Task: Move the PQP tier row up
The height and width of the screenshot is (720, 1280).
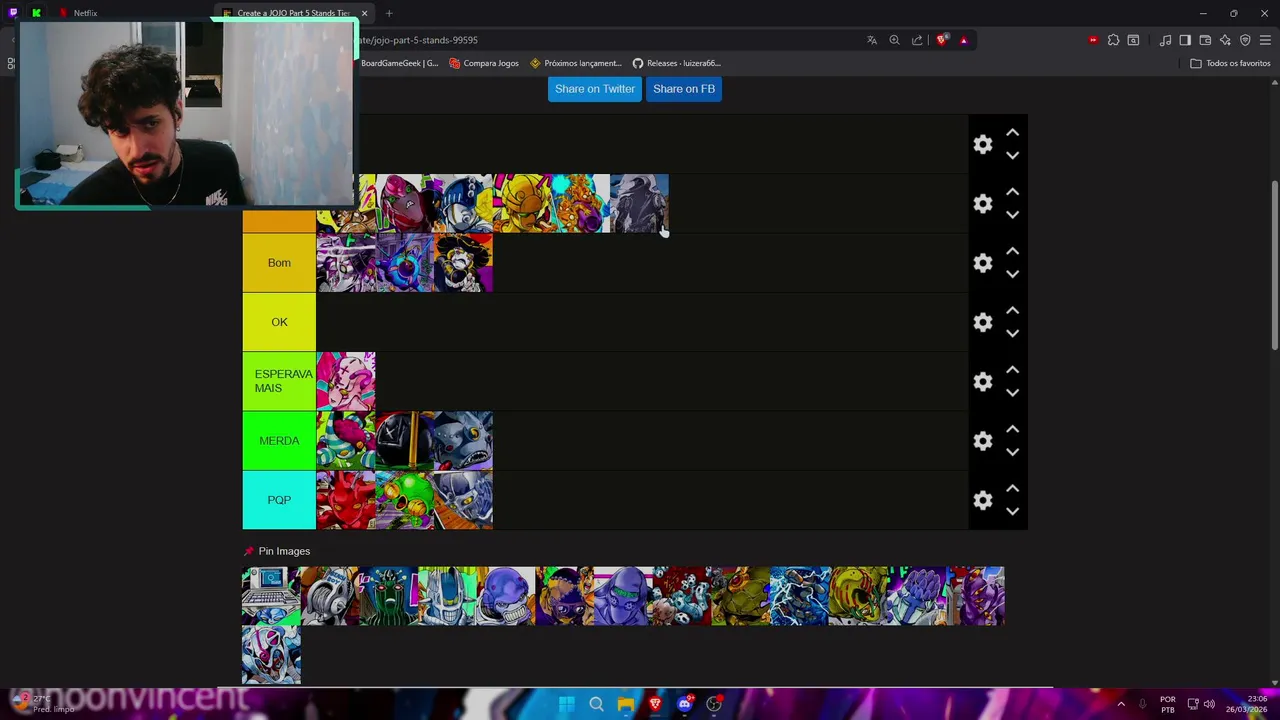Action: pyautogui.click(x=1012, y=488)
